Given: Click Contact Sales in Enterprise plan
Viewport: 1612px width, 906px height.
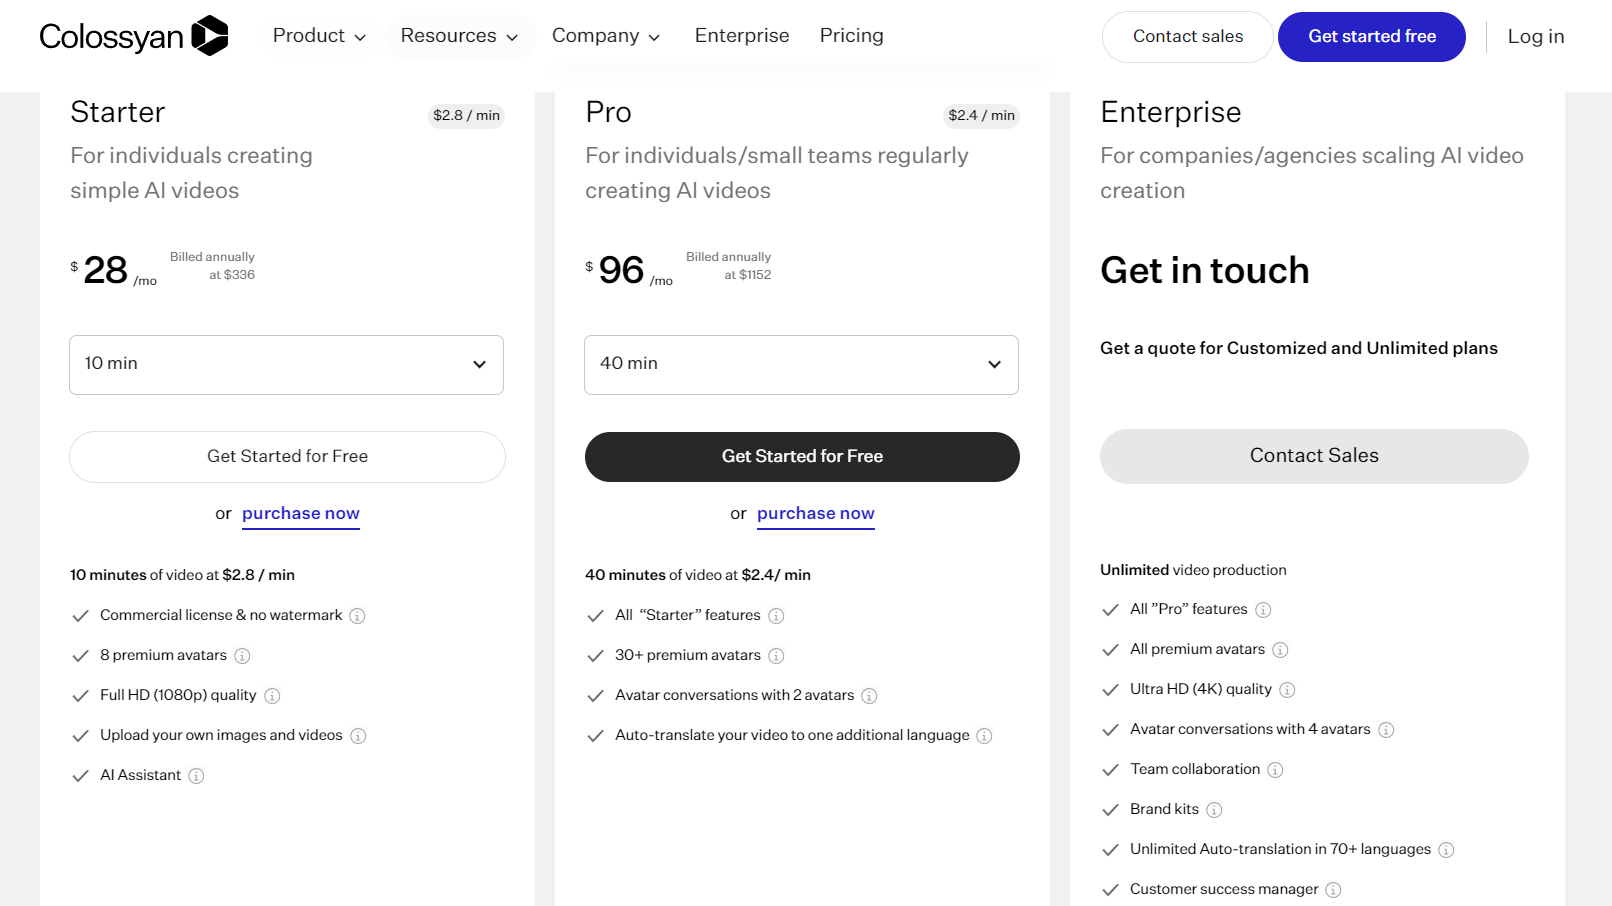Looking at the screenshot, I should click(x=1314, y=456).
